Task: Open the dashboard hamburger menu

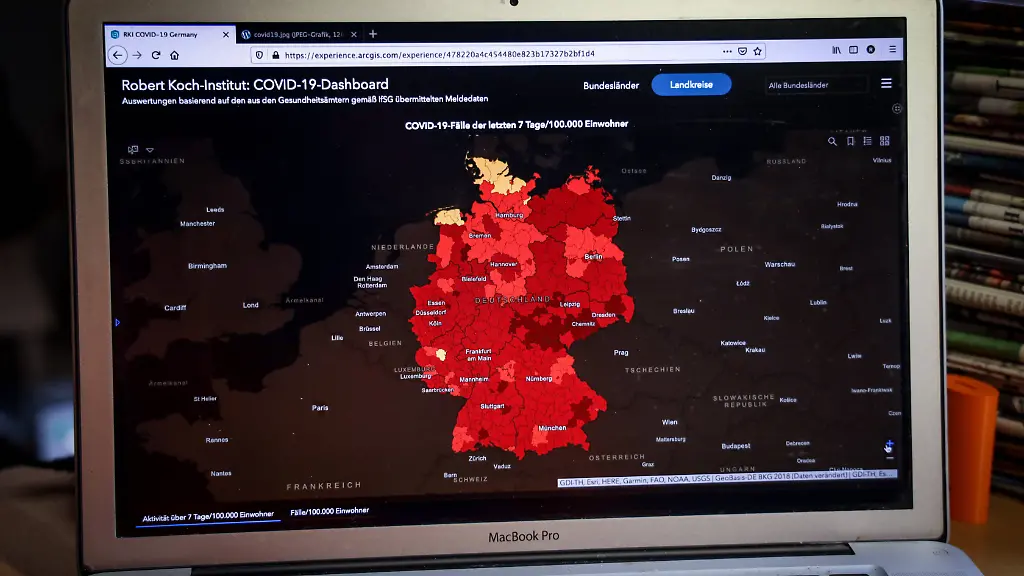Action: pyautogui.click(x=886, y=84)
